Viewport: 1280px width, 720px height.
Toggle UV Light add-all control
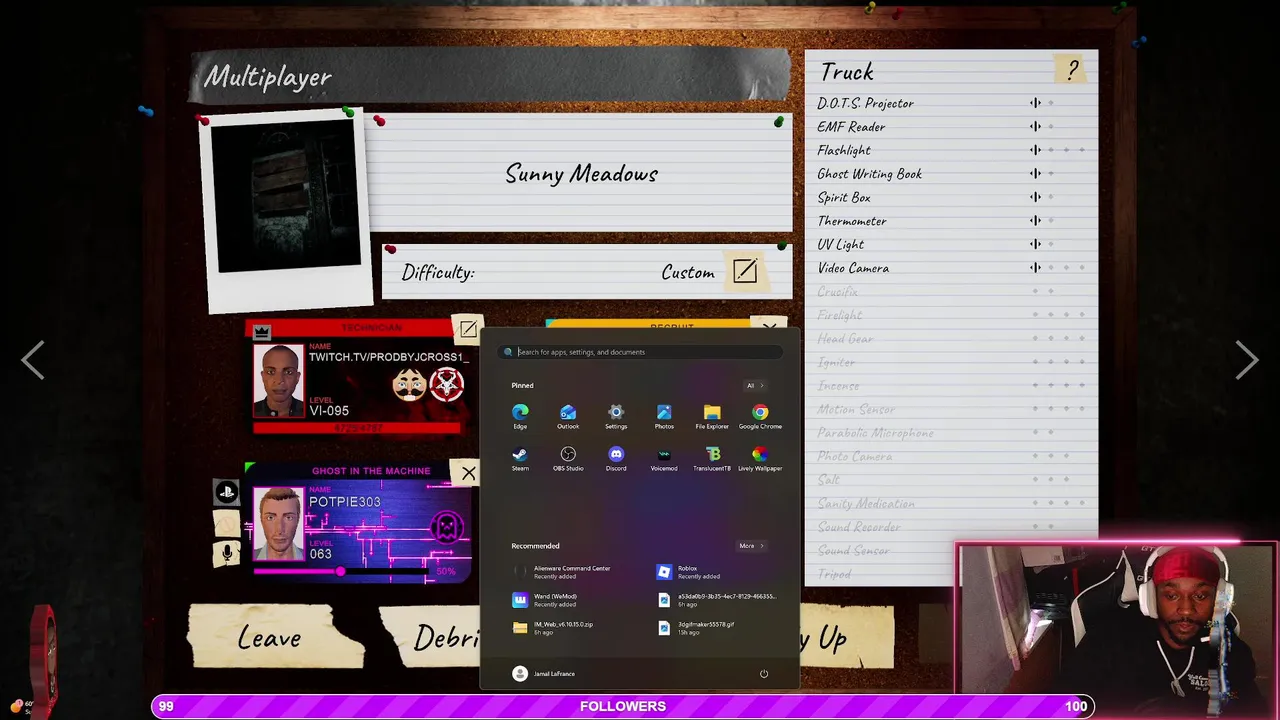click(1035, 244)
